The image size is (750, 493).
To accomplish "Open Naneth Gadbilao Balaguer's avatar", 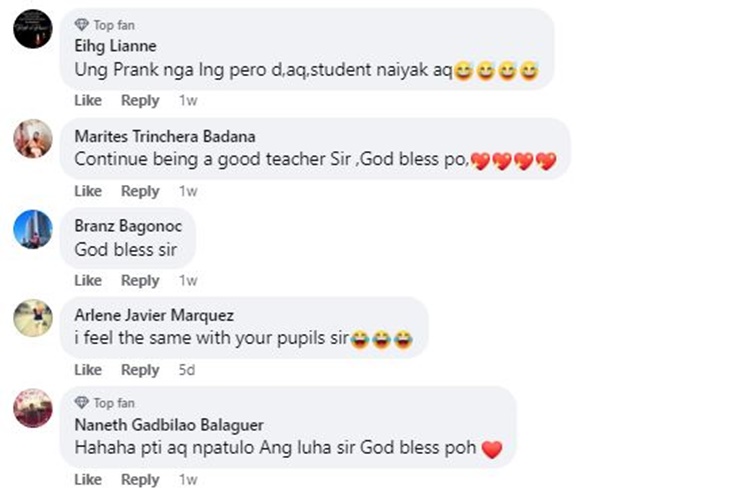I will 33,408.
